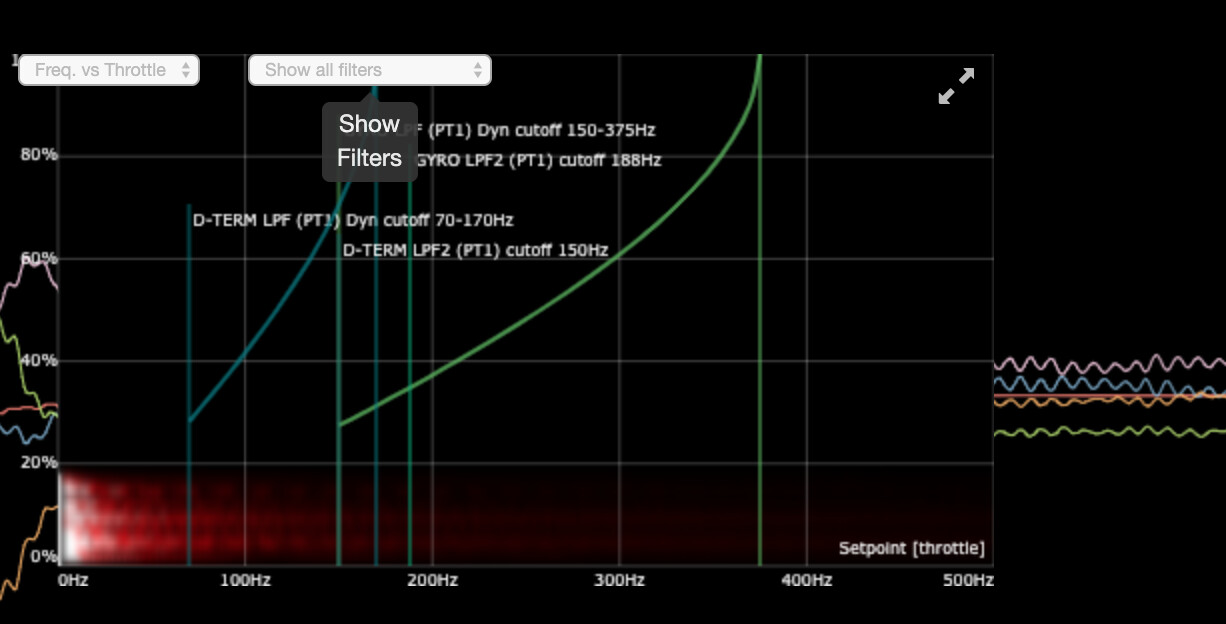Click the Setpoint [throttle] label
Image resolution: width=1226 pixels, height=624 pixels.
click(911, 548)
